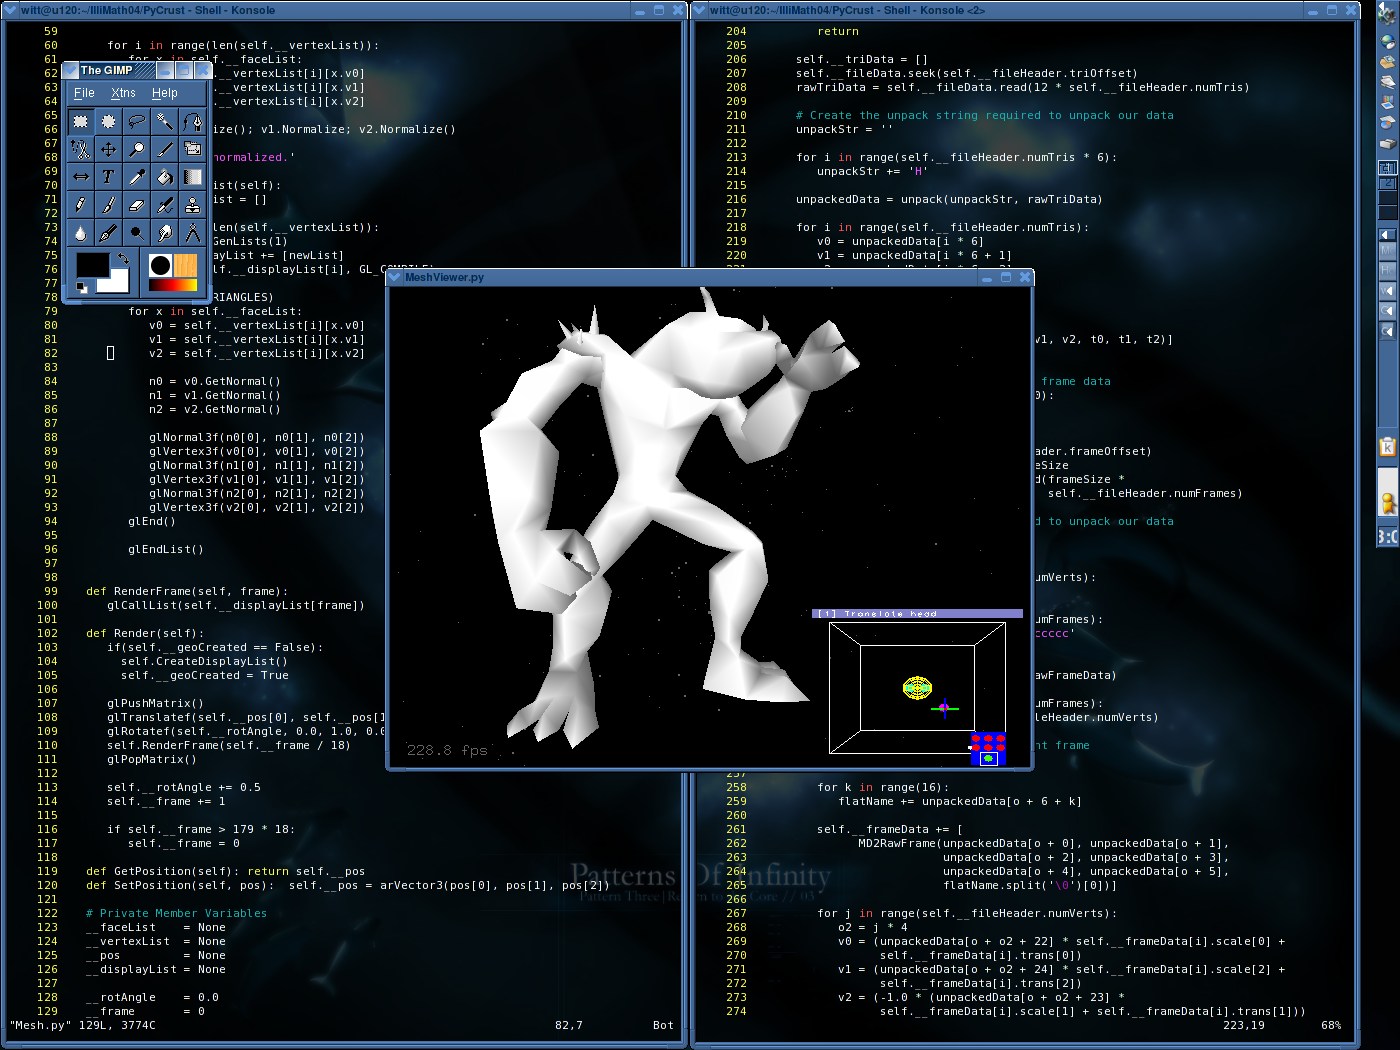Screen dimensions: 1400x1050
Task: Select the Move tool in GIMP toolbox
Action: pos(108,150)
